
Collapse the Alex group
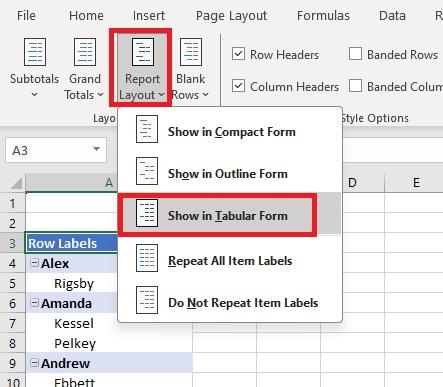pos(34,263)
